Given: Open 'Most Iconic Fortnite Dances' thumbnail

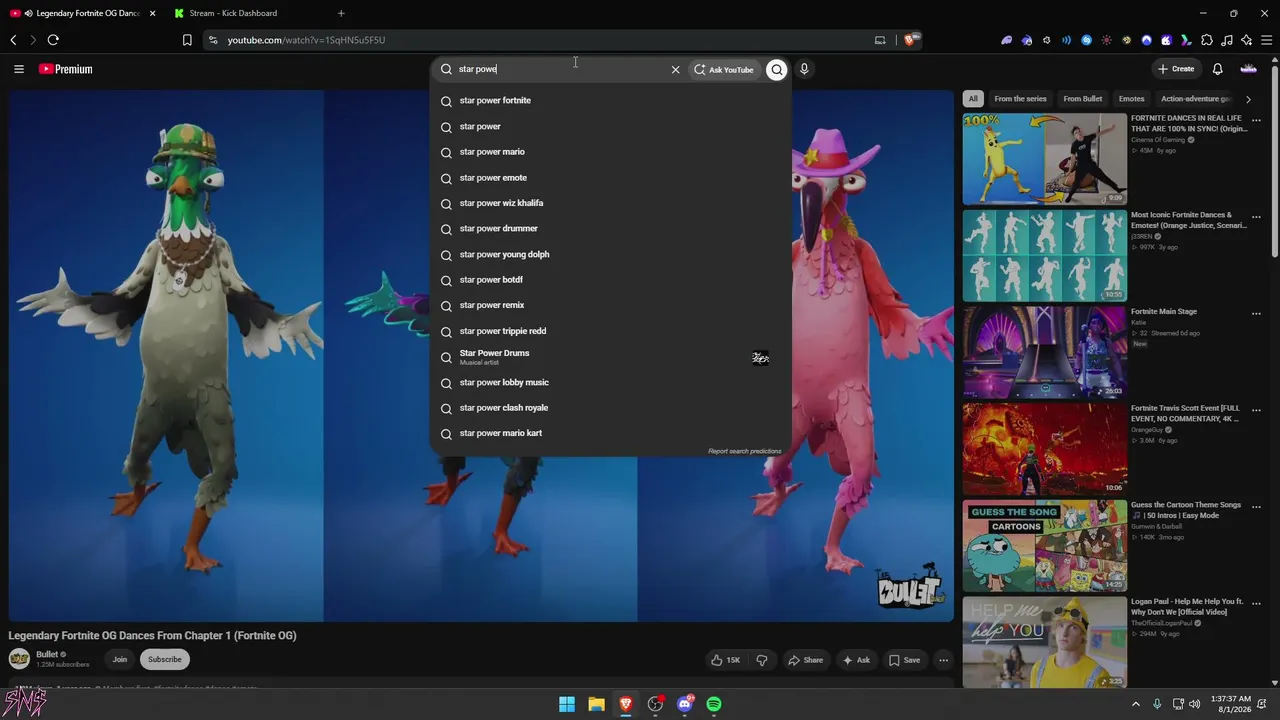Looking at the screenshot, I should [1045, 256].
